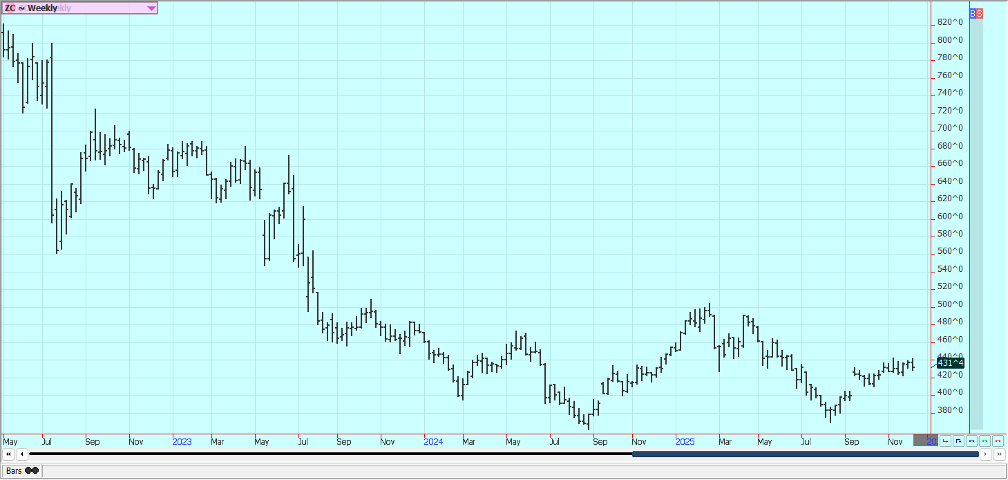Toggle the rightmost red dash bar-spacing icon

tap(997, 440)
